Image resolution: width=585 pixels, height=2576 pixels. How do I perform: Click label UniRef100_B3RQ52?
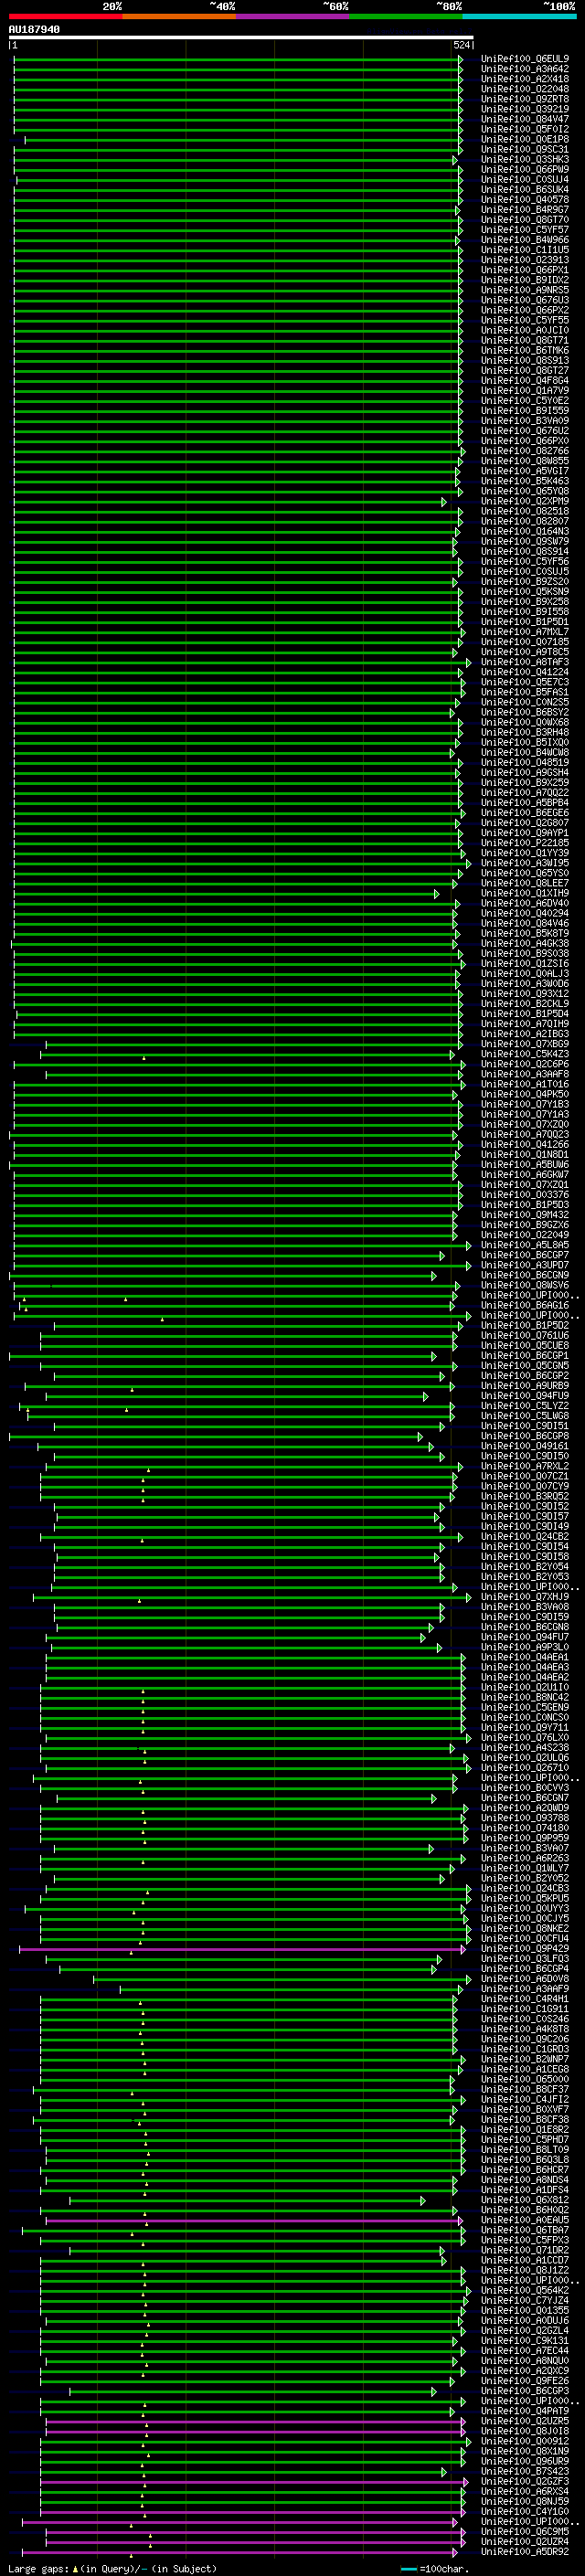[525, 1496]
